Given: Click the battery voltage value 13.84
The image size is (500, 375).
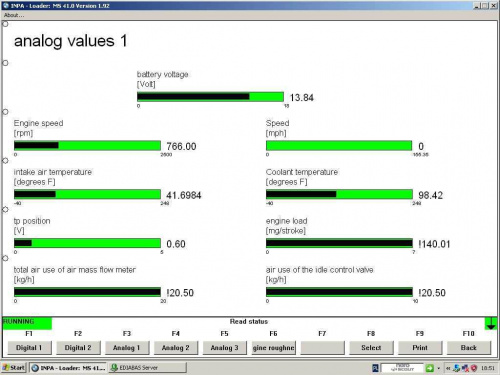Looking at the screenshot, I should pos(302,98).
